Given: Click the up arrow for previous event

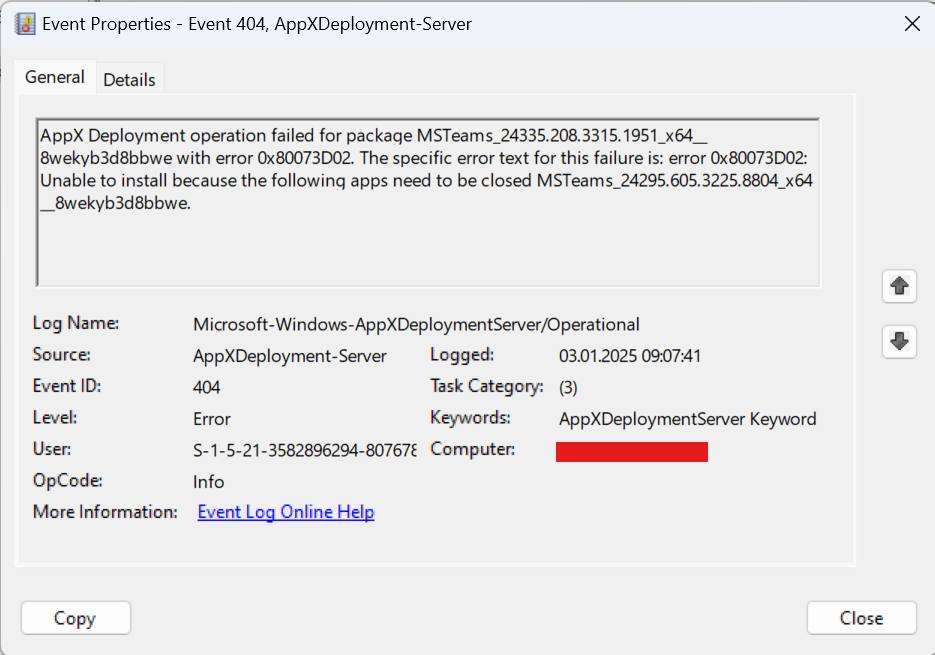Looking at the screenshot, I should click(899, 286).
